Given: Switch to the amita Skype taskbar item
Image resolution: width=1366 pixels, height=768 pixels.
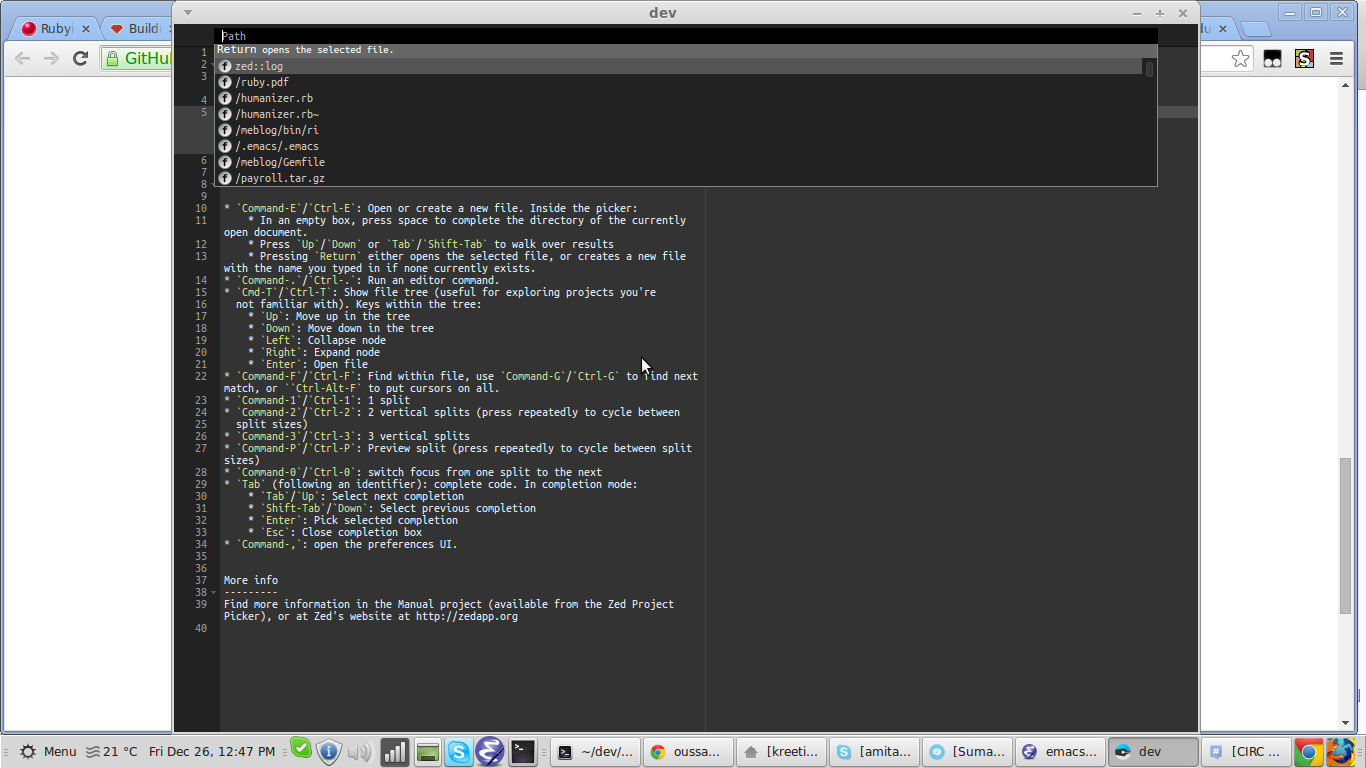Looking at the screenshot, I should [874, 752].
